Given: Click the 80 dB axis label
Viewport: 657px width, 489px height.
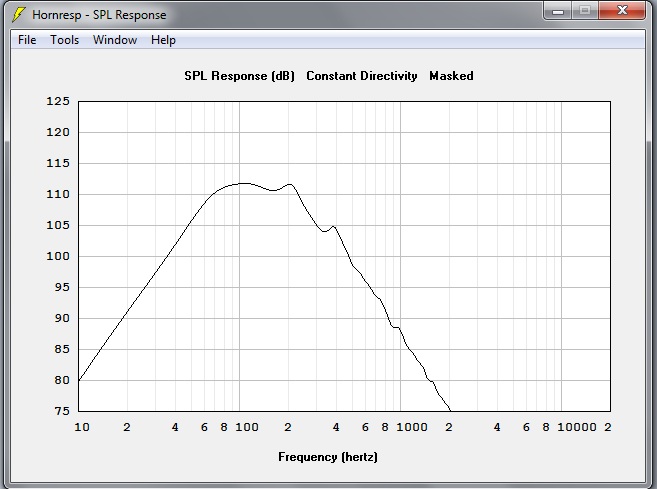Looking at the screenshot, I should [x=62, y=380].
